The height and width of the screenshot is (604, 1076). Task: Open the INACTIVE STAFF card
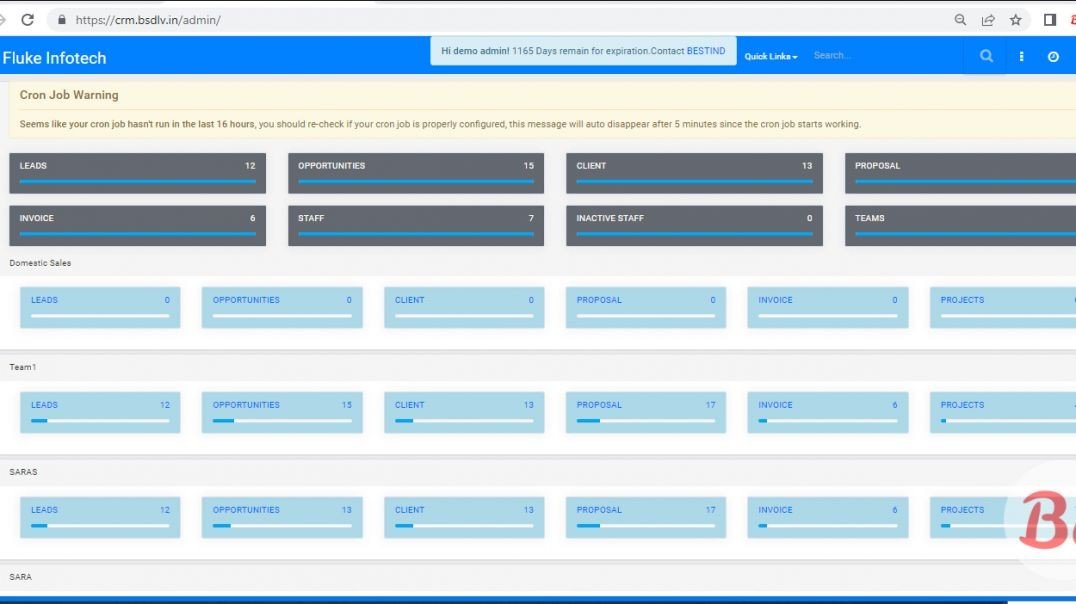pos(694,224)
